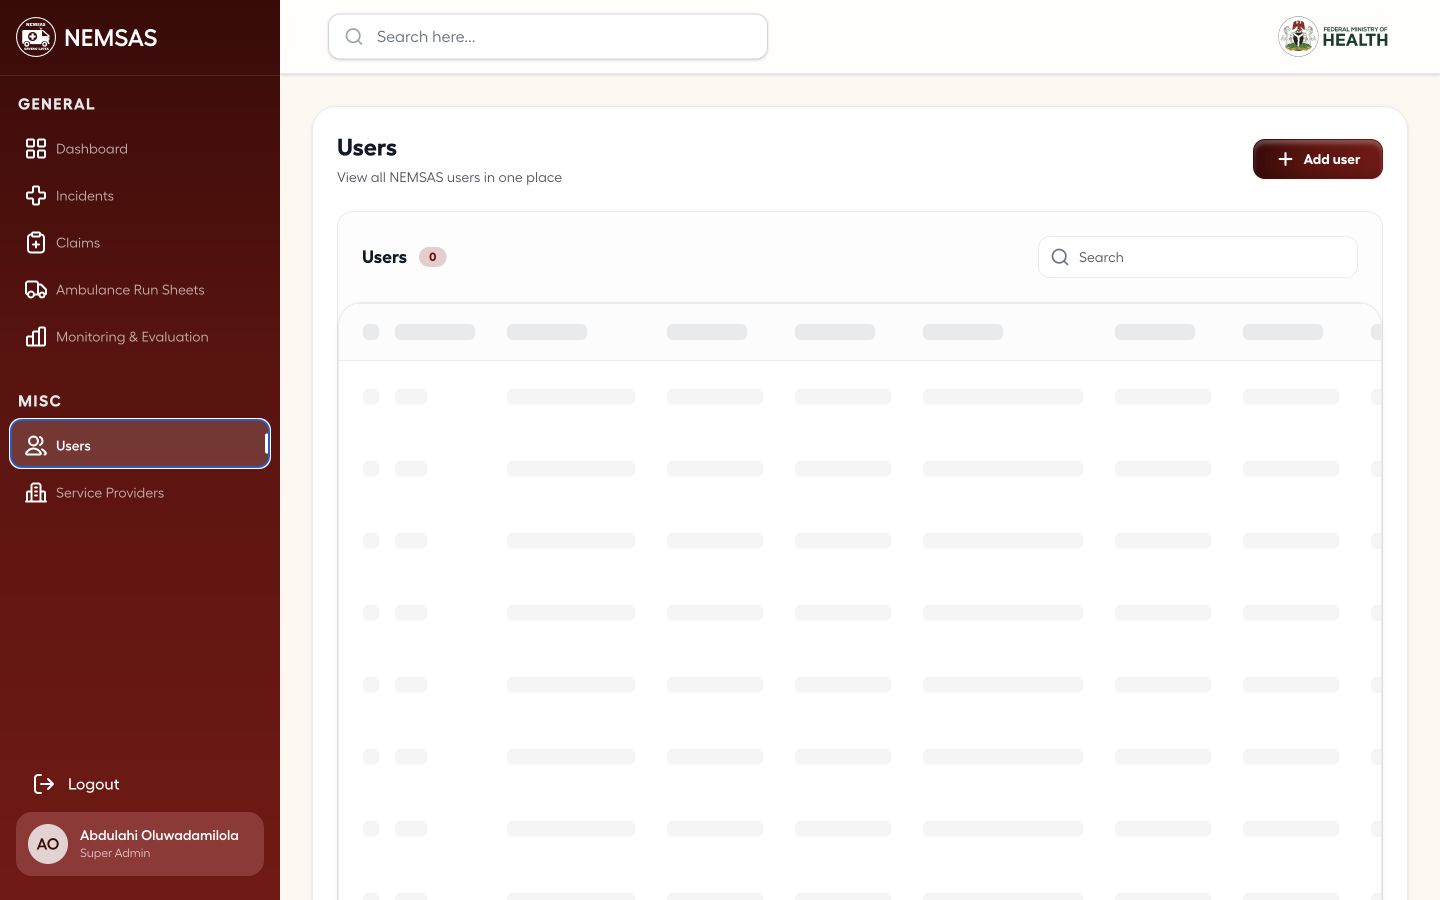This screenshot has width=1440, height=900.
Task: Click the Add user button
Action: pyautogui.click(x=1317, y=159)
